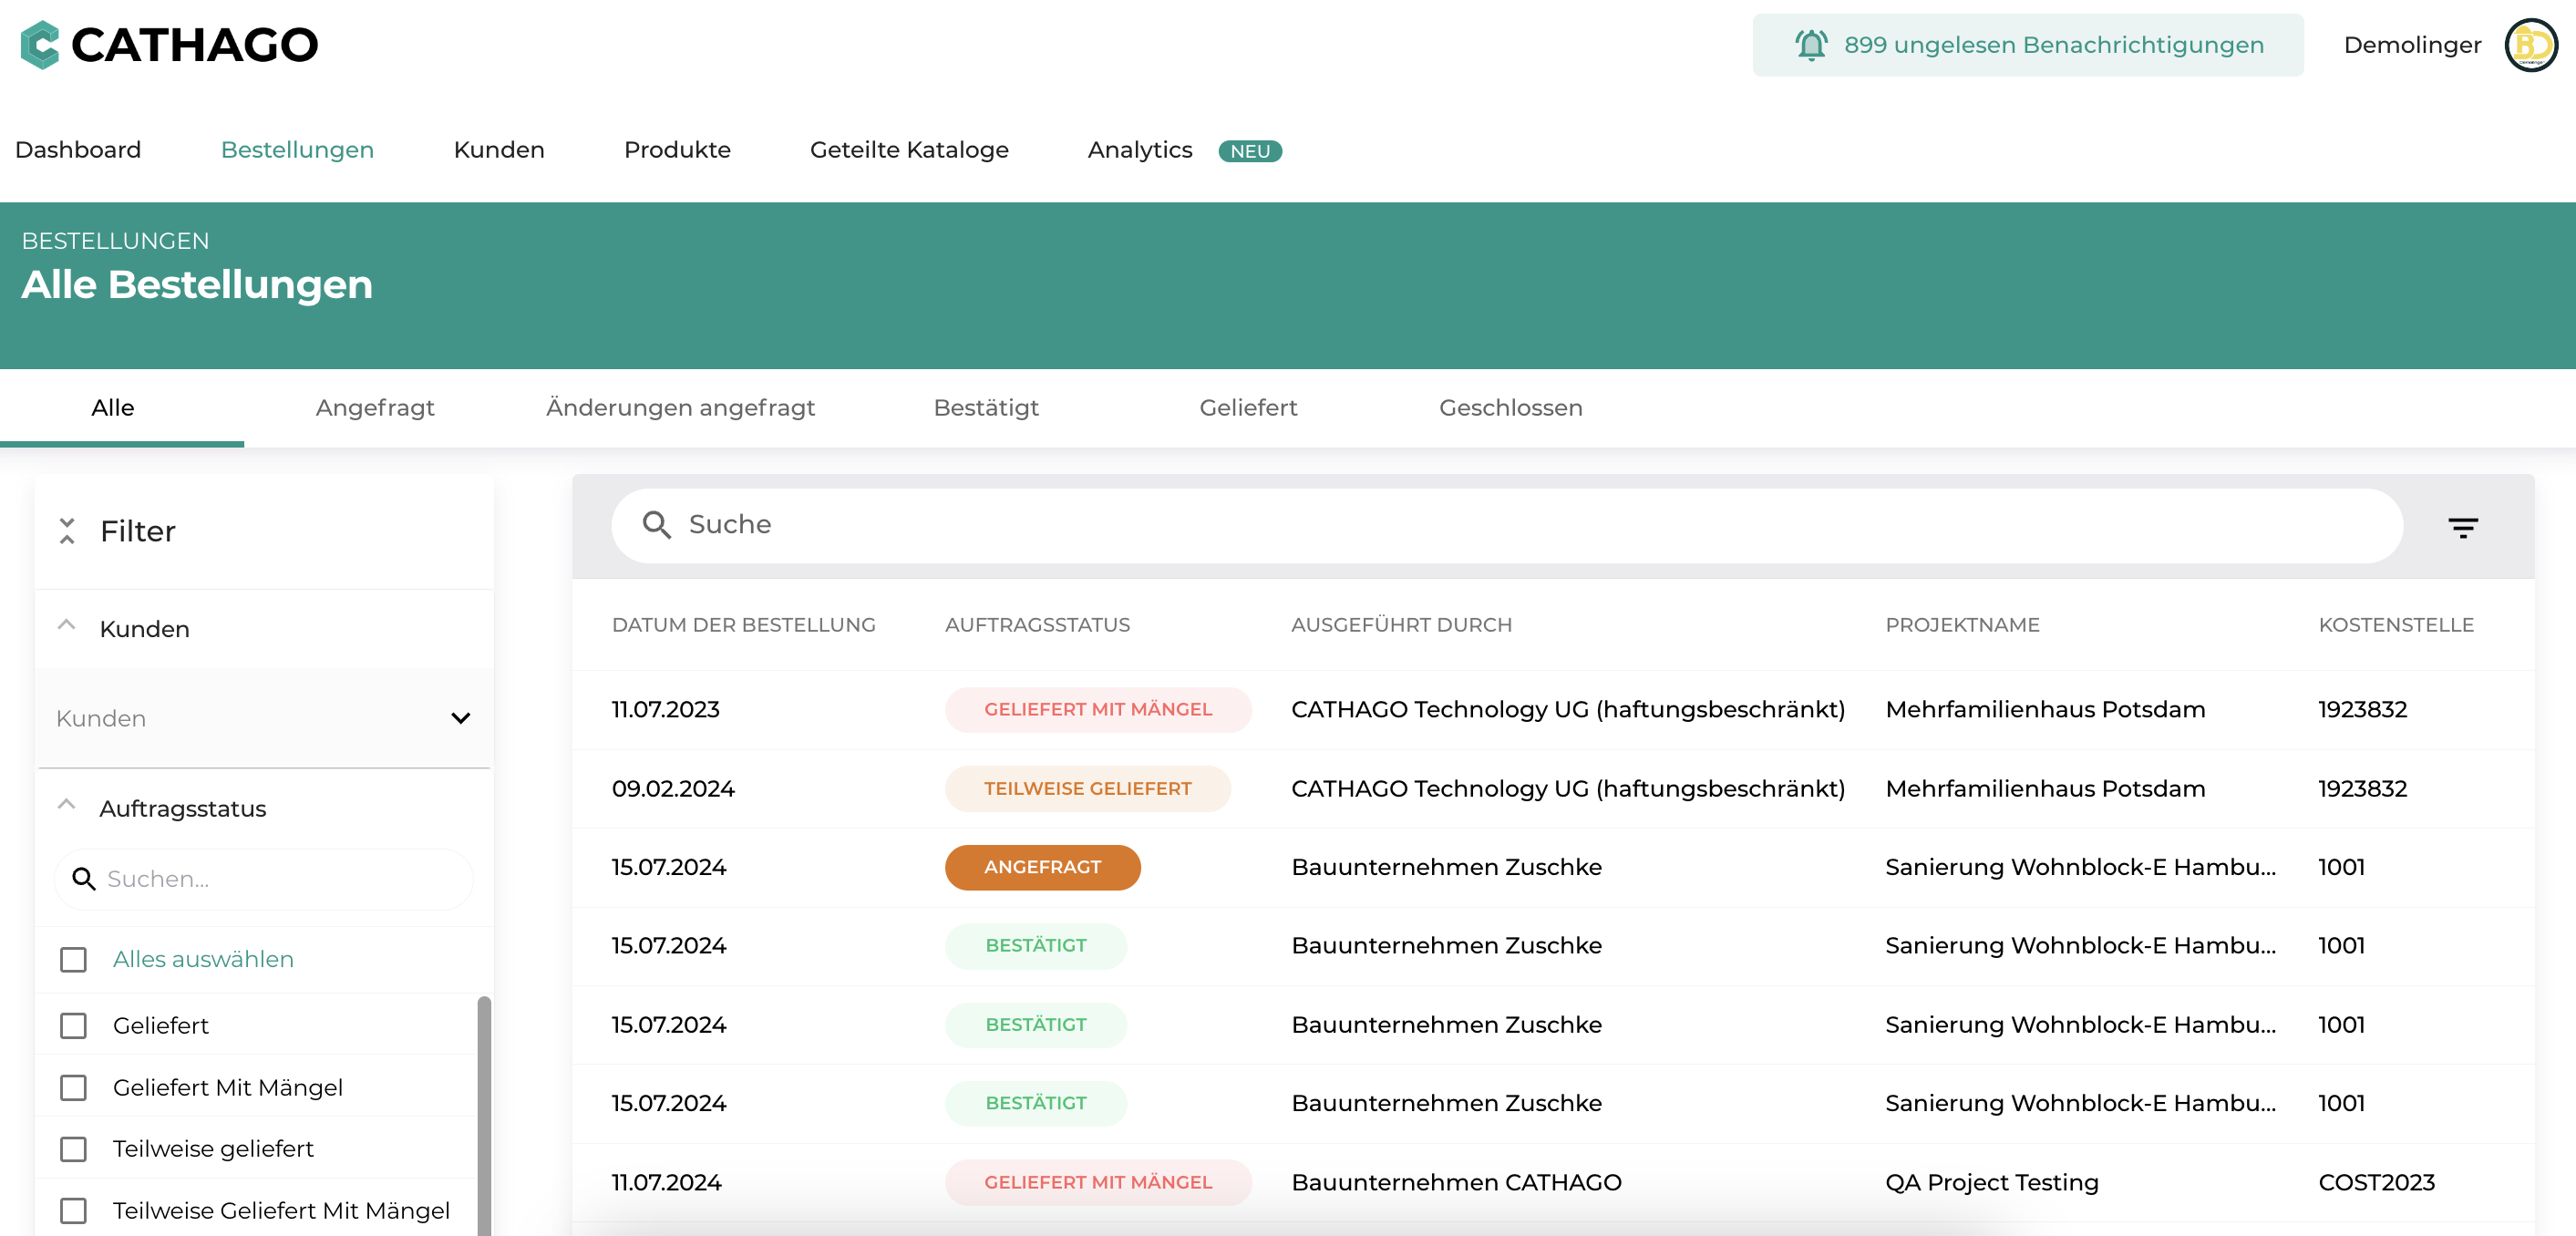Click the AUFTRAGSSTATUS column header
Viewport: 2576px width, 1236px height.
(x=1037, y=625)
